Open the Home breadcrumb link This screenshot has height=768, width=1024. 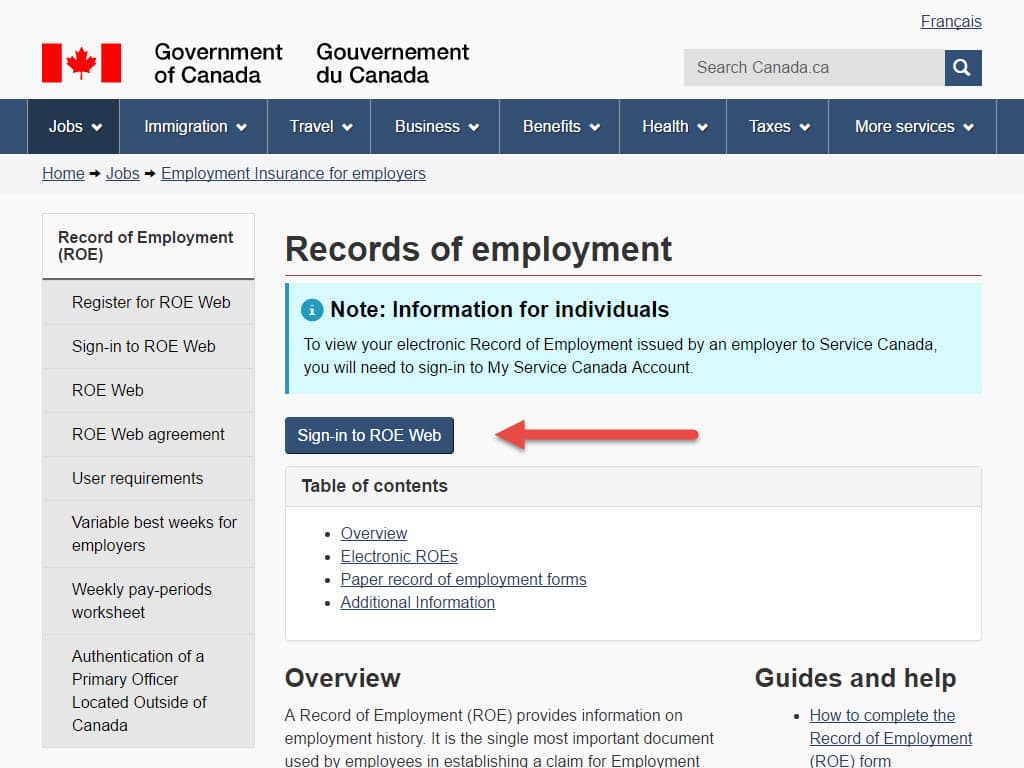(63, 173)
